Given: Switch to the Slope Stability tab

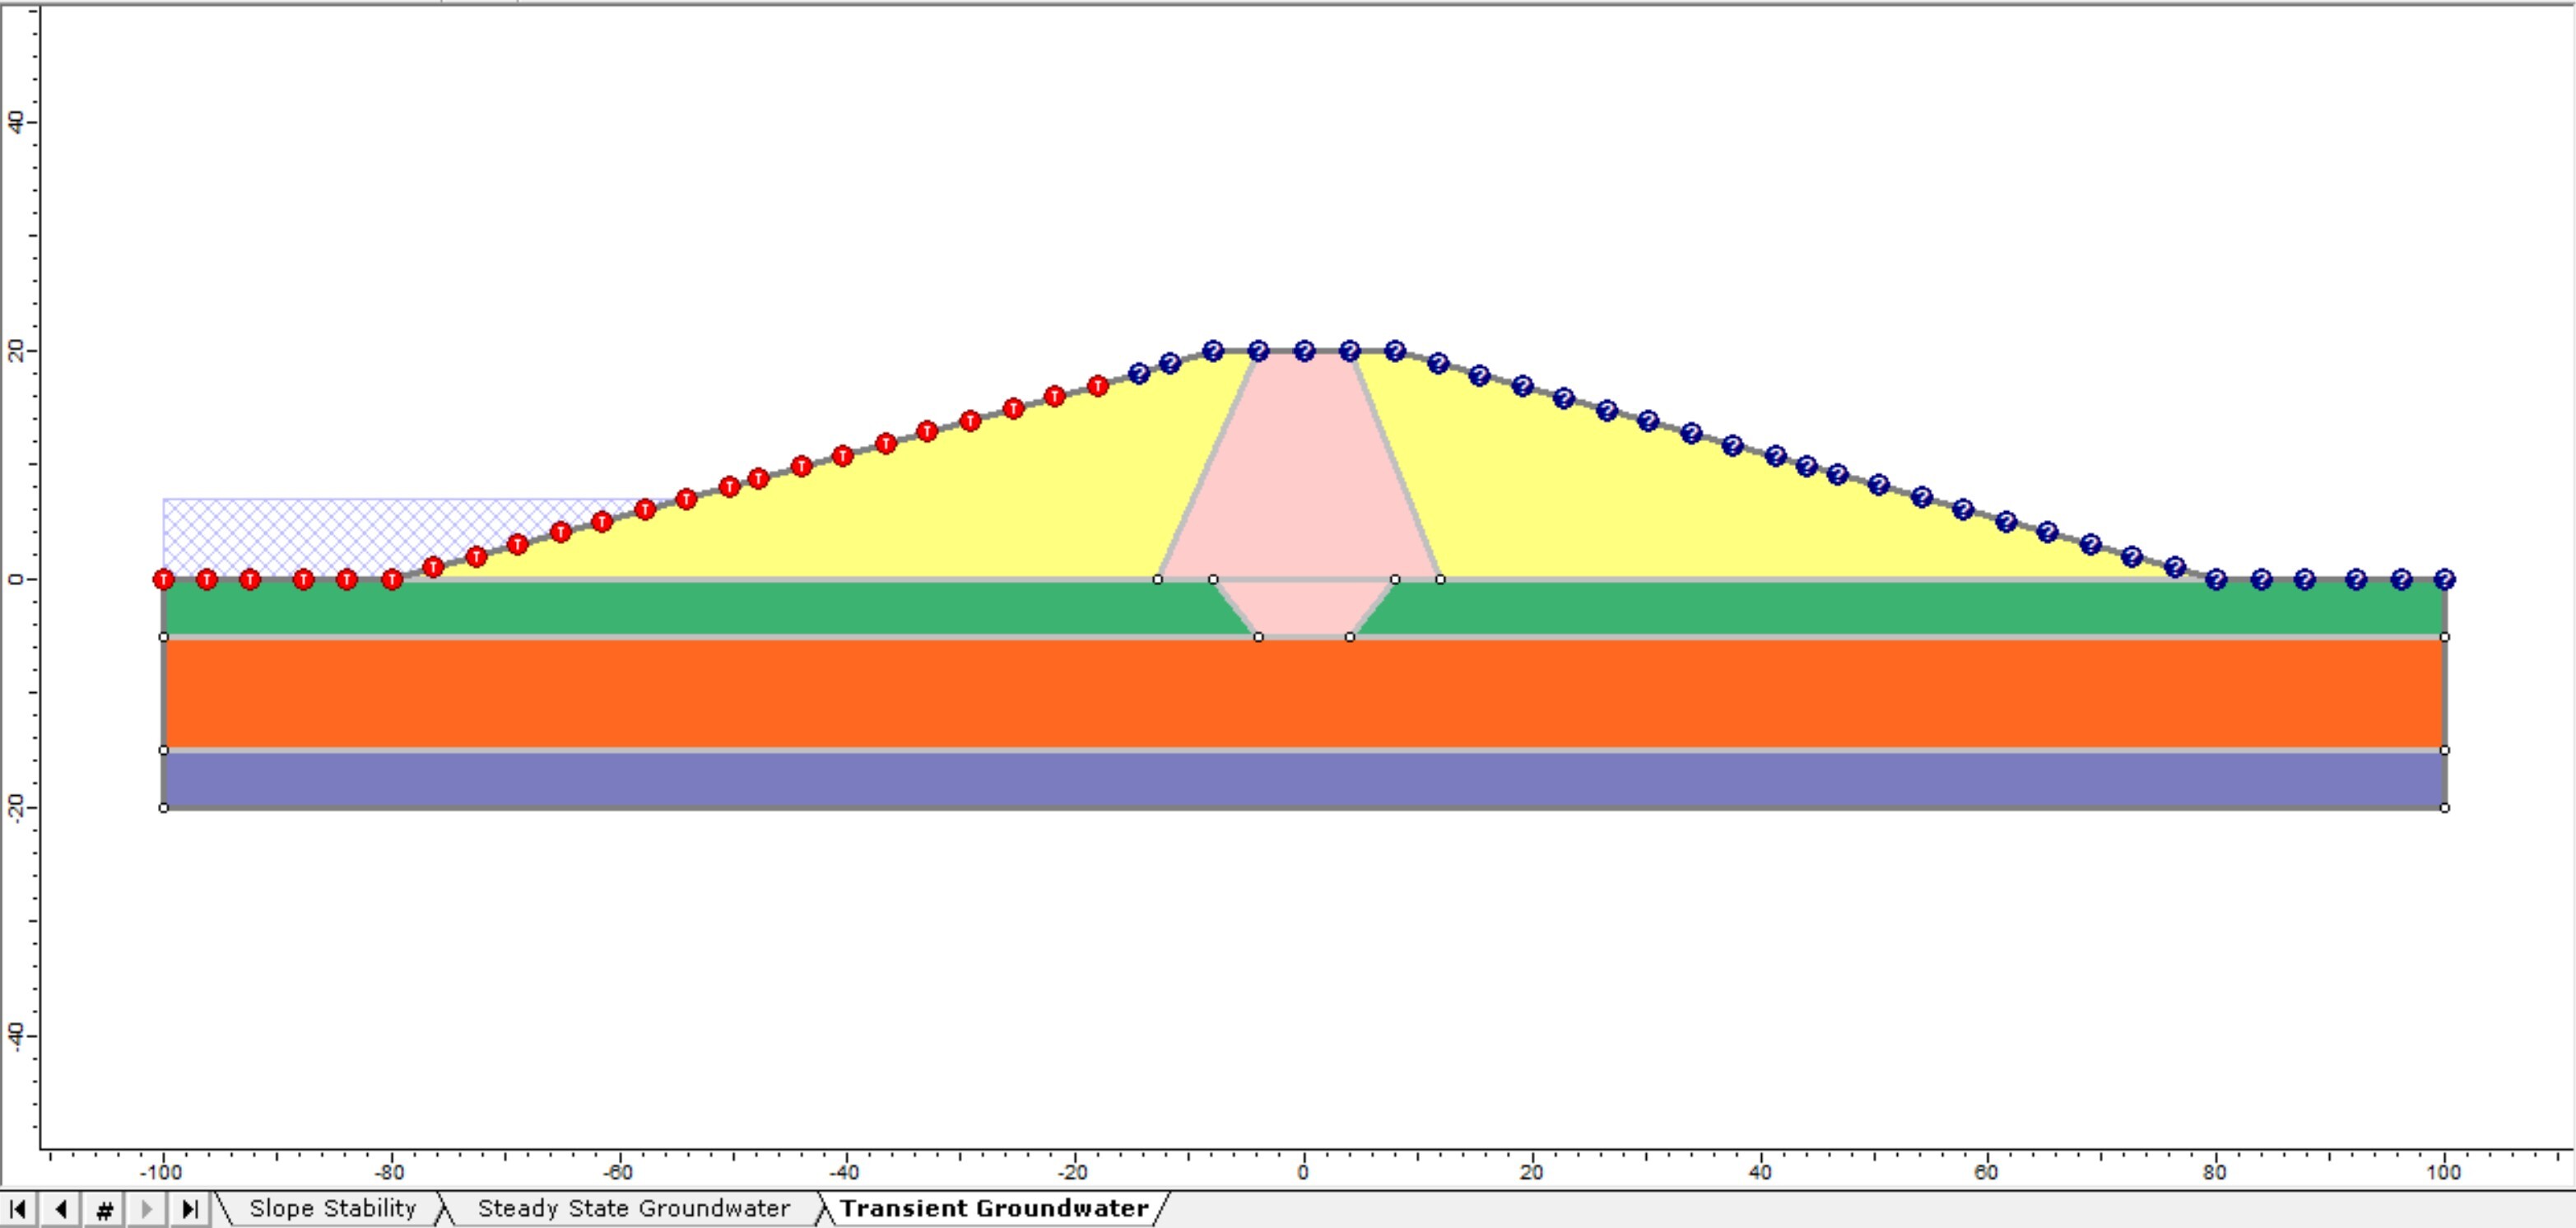Looking at the screenshot, I should coord(333,1207).
